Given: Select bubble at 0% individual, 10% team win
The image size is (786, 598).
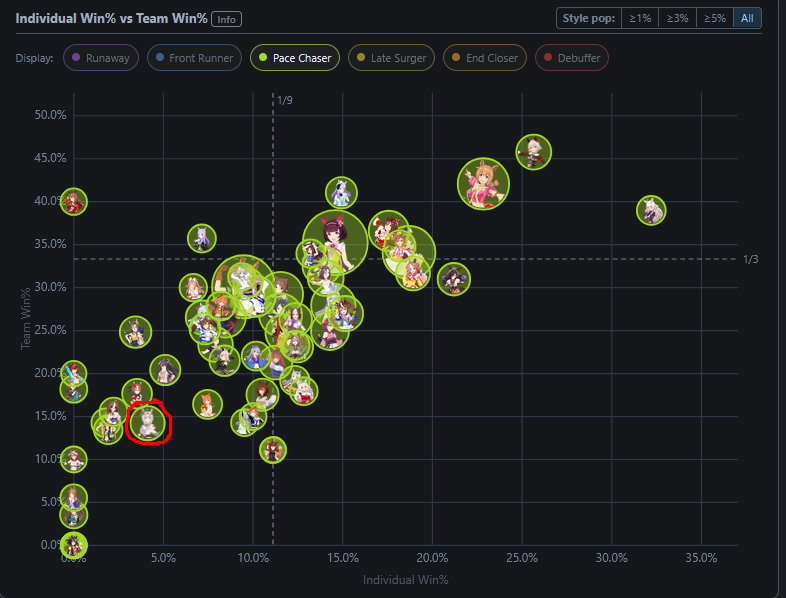Looking at the screenshot, I should [74, 459].
